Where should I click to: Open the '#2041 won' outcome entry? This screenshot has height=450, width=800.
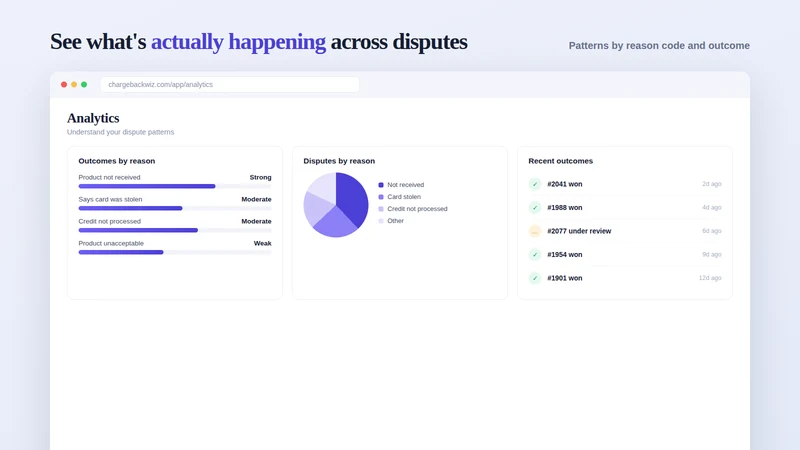(625, 184)
